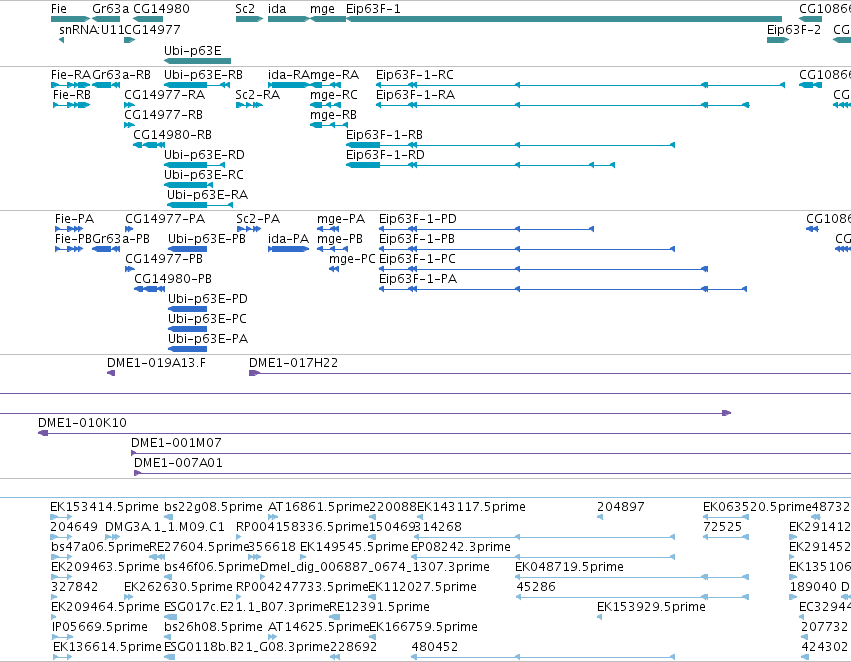Select the DME1-019A13.F clone arrow
Image resolution: width=851 pixels, height=662 pixels.
click(111, 373)
